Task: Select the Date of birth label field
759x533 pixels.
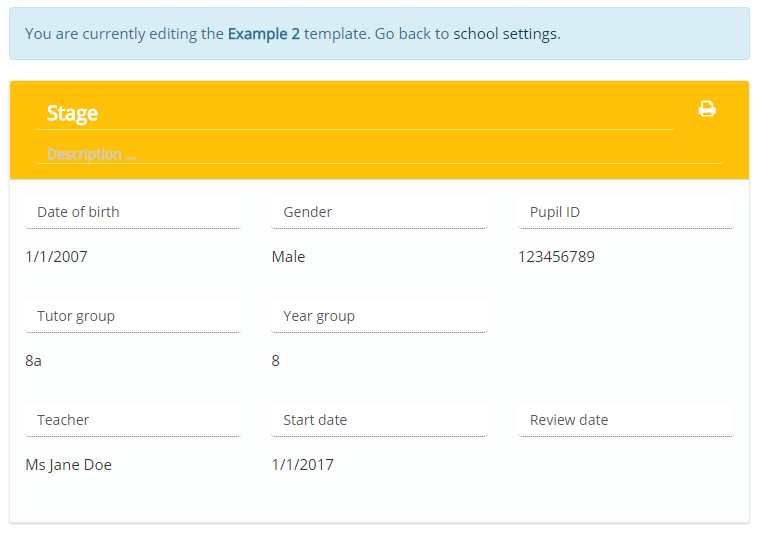Action: click(x=133, y=212)
